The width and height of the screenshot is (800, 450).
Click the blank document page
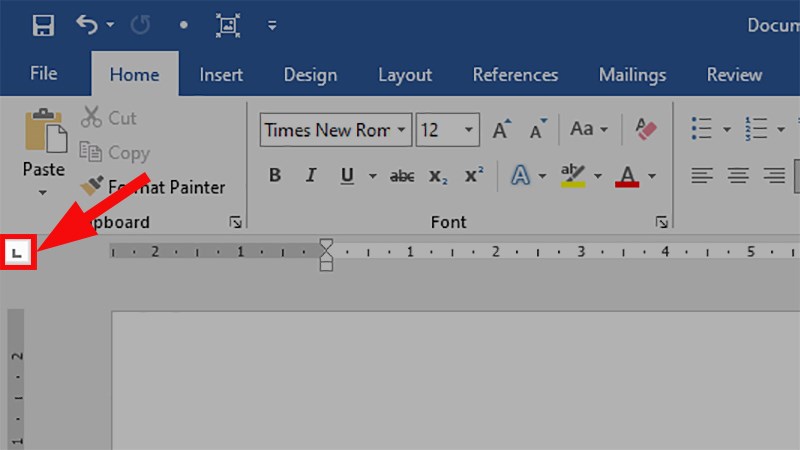pos(456,380)
